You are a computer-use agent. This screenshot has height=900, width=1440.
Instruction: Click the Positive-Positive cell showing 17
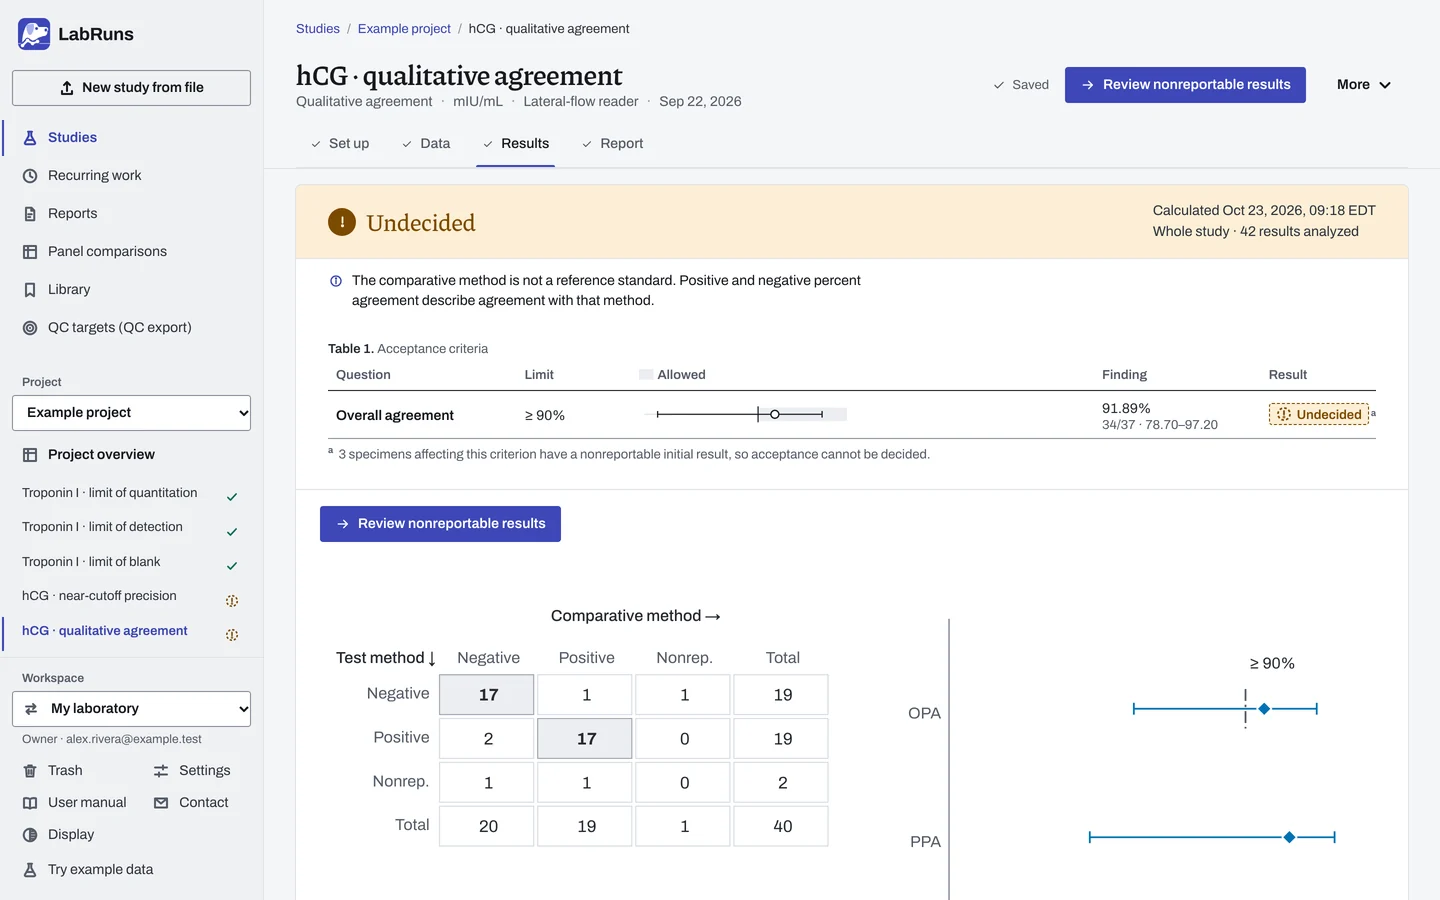click(585, 739)
